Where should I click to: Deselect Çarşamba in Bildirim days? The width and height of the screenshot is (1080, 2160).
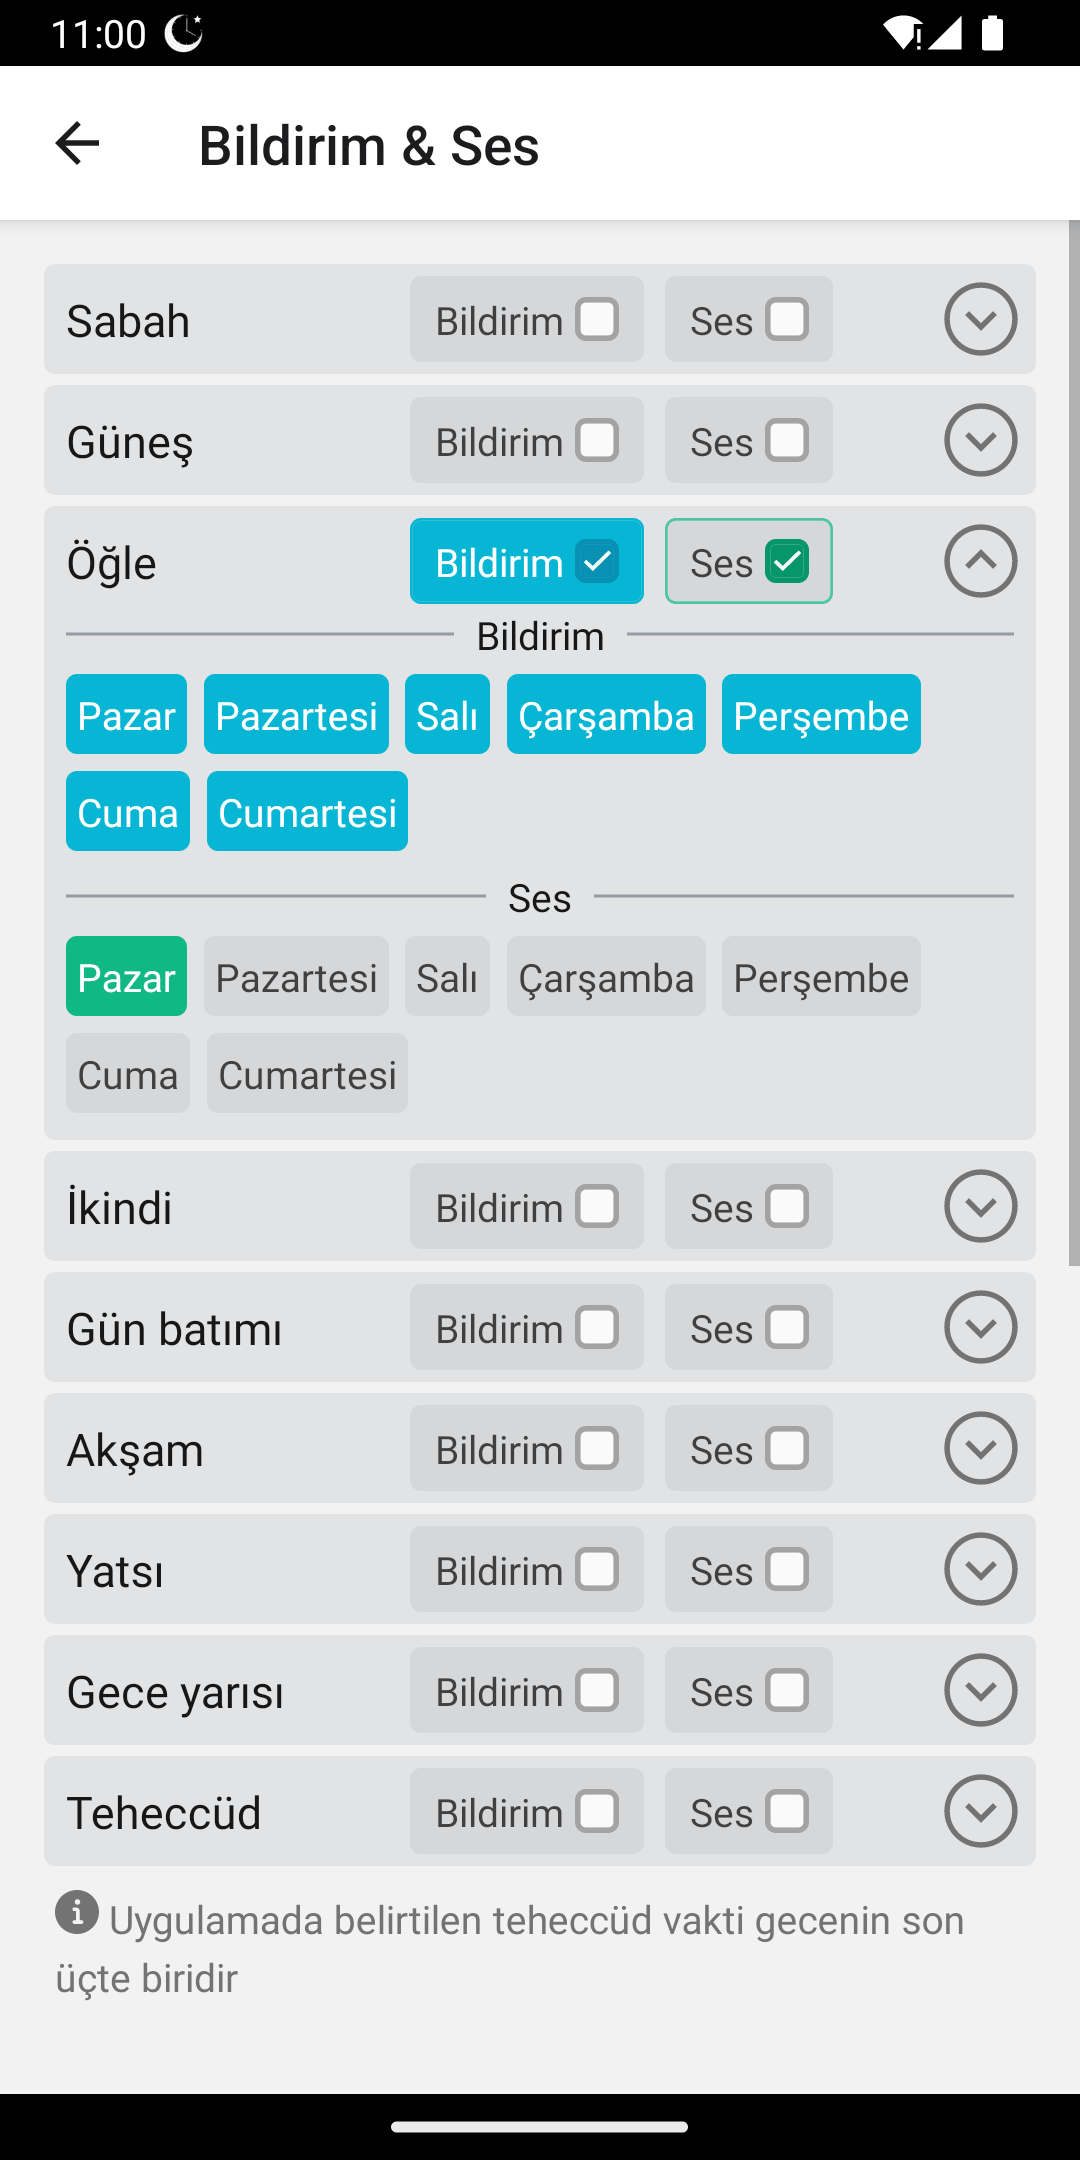coord(606,715)
